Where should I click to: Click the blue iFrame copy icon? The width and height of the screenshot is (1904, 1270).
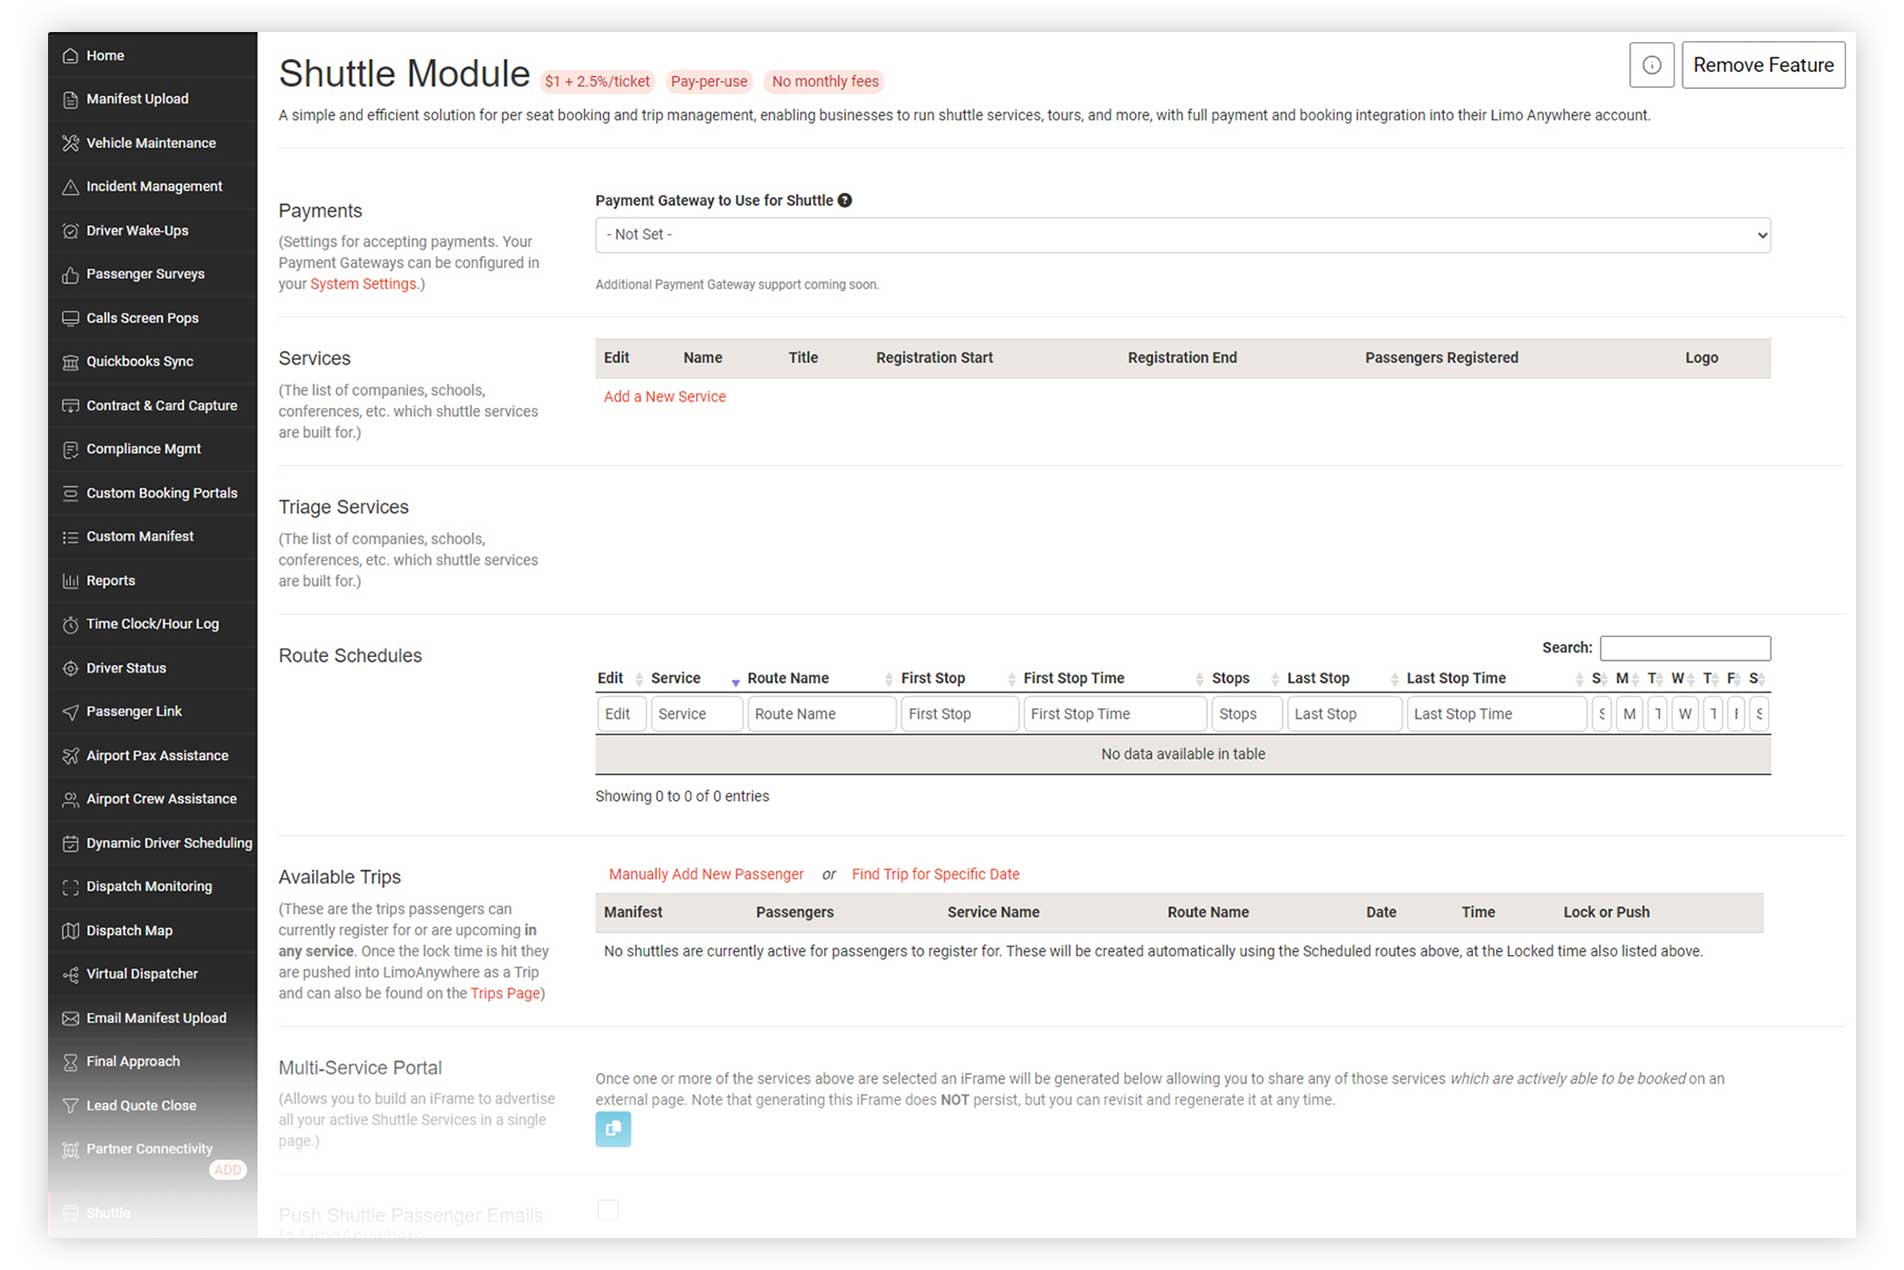613,1129
